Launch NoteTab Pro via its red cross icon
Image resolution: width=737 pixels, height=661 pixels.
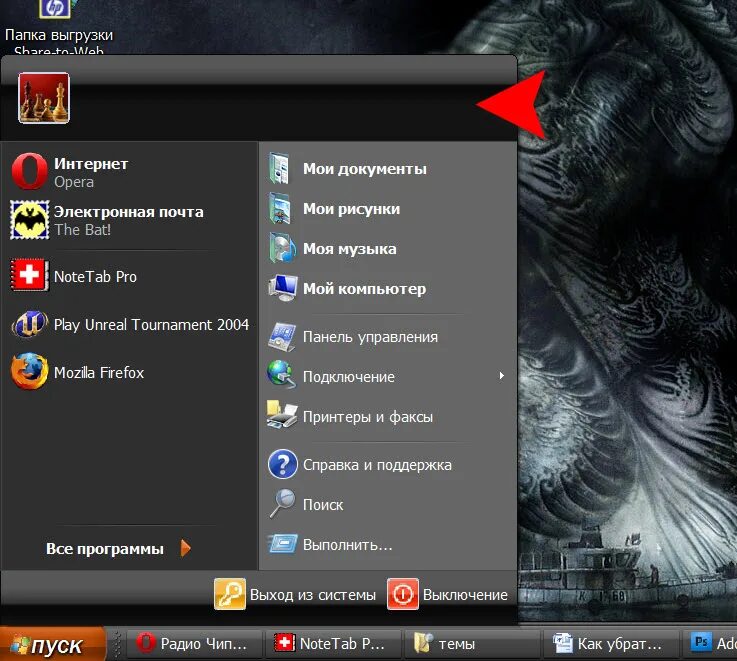[29, 275]
